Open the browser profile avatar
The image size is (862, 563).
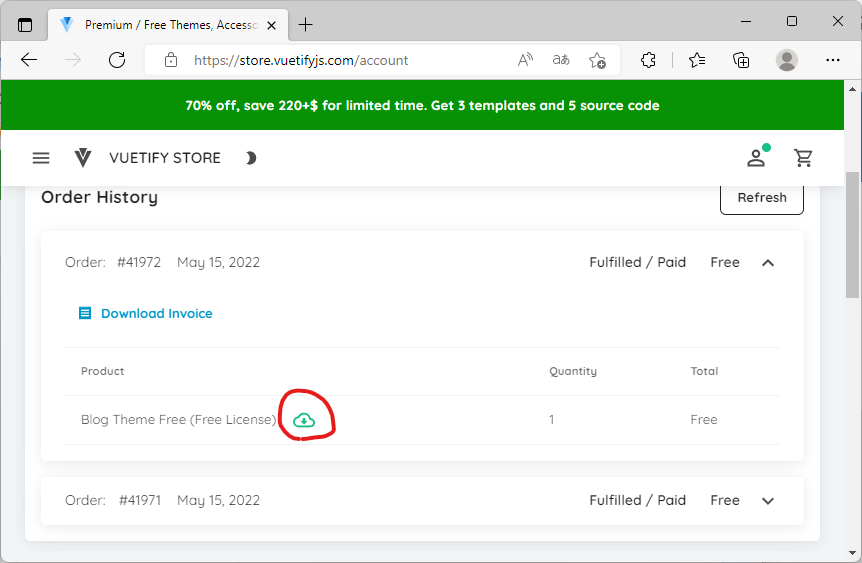(787, 60)
